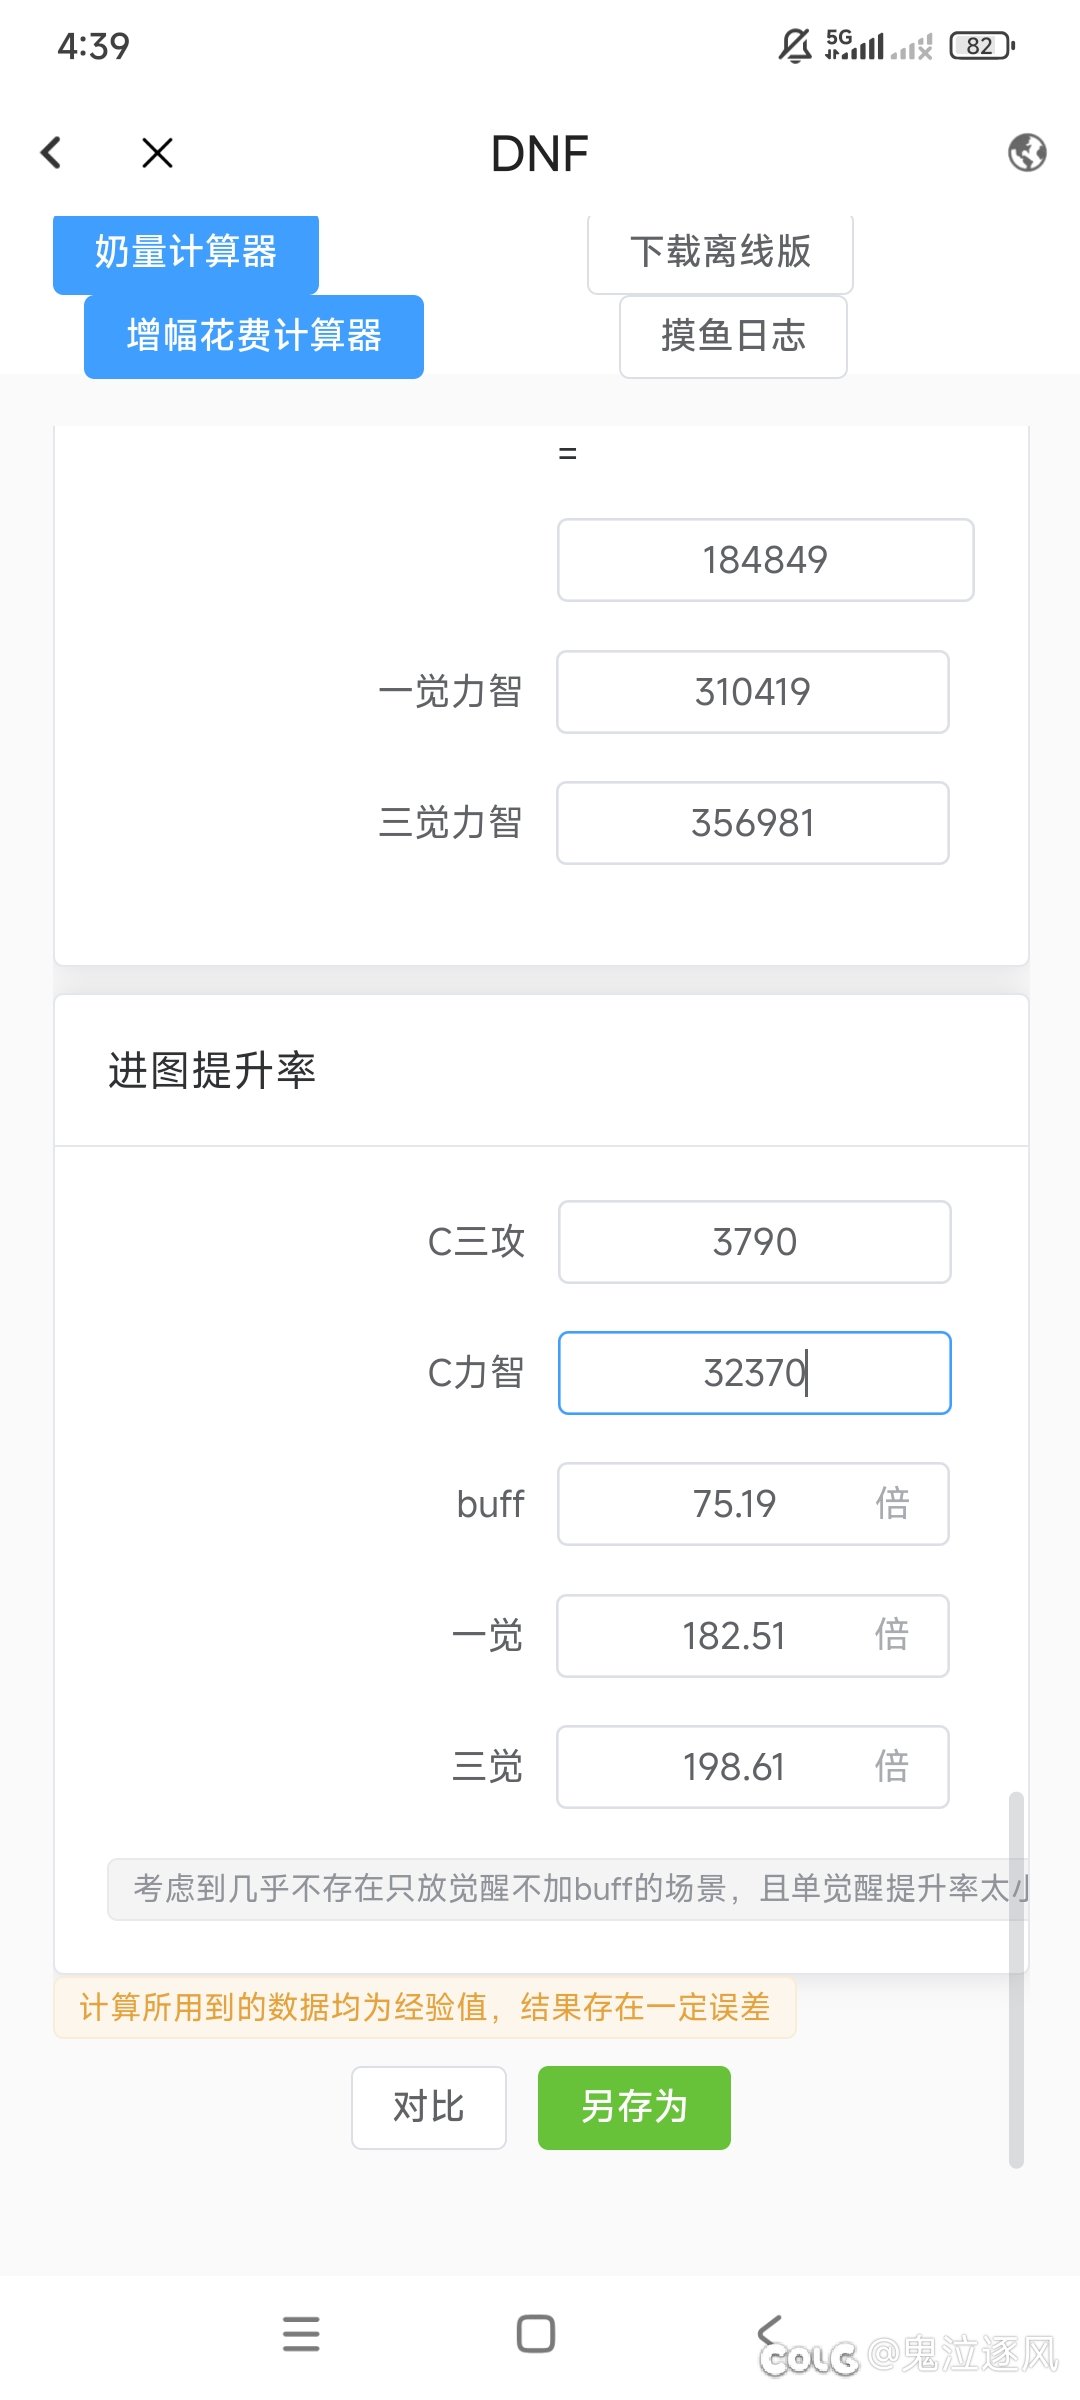Image resolution: width=1080 pixels, height=2400 pixels.
Task: Switch to 增幅花费计算器 tab
Action: pos(254,336)
